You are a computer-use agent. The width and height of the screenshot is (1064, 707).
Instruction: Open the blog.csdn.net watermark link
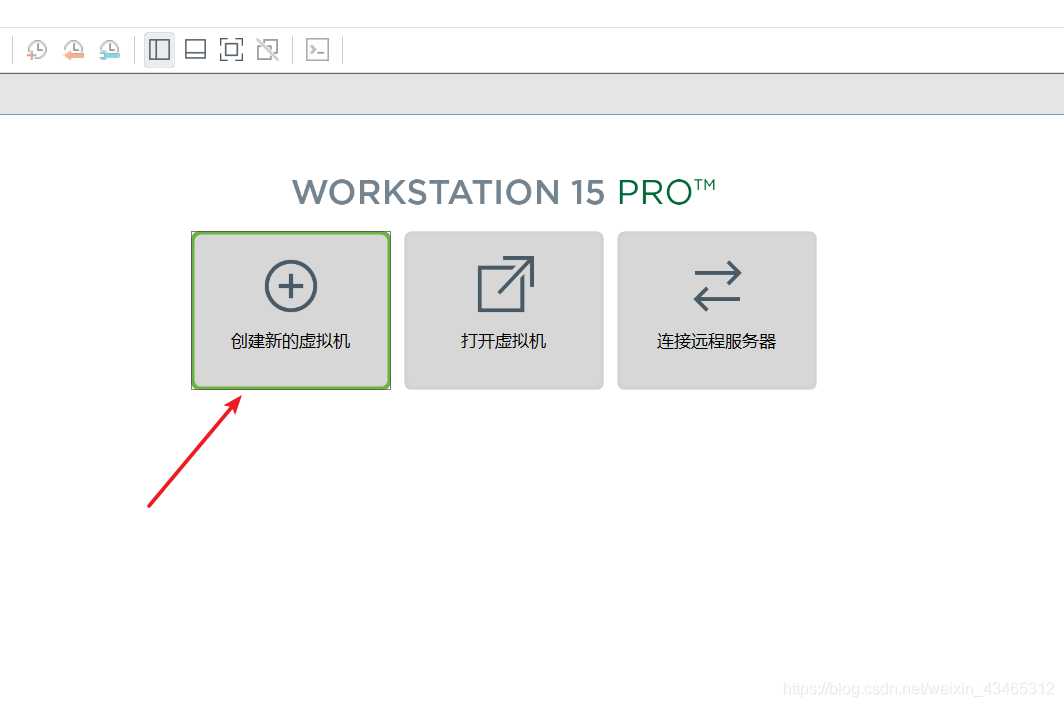click(919, 689)
